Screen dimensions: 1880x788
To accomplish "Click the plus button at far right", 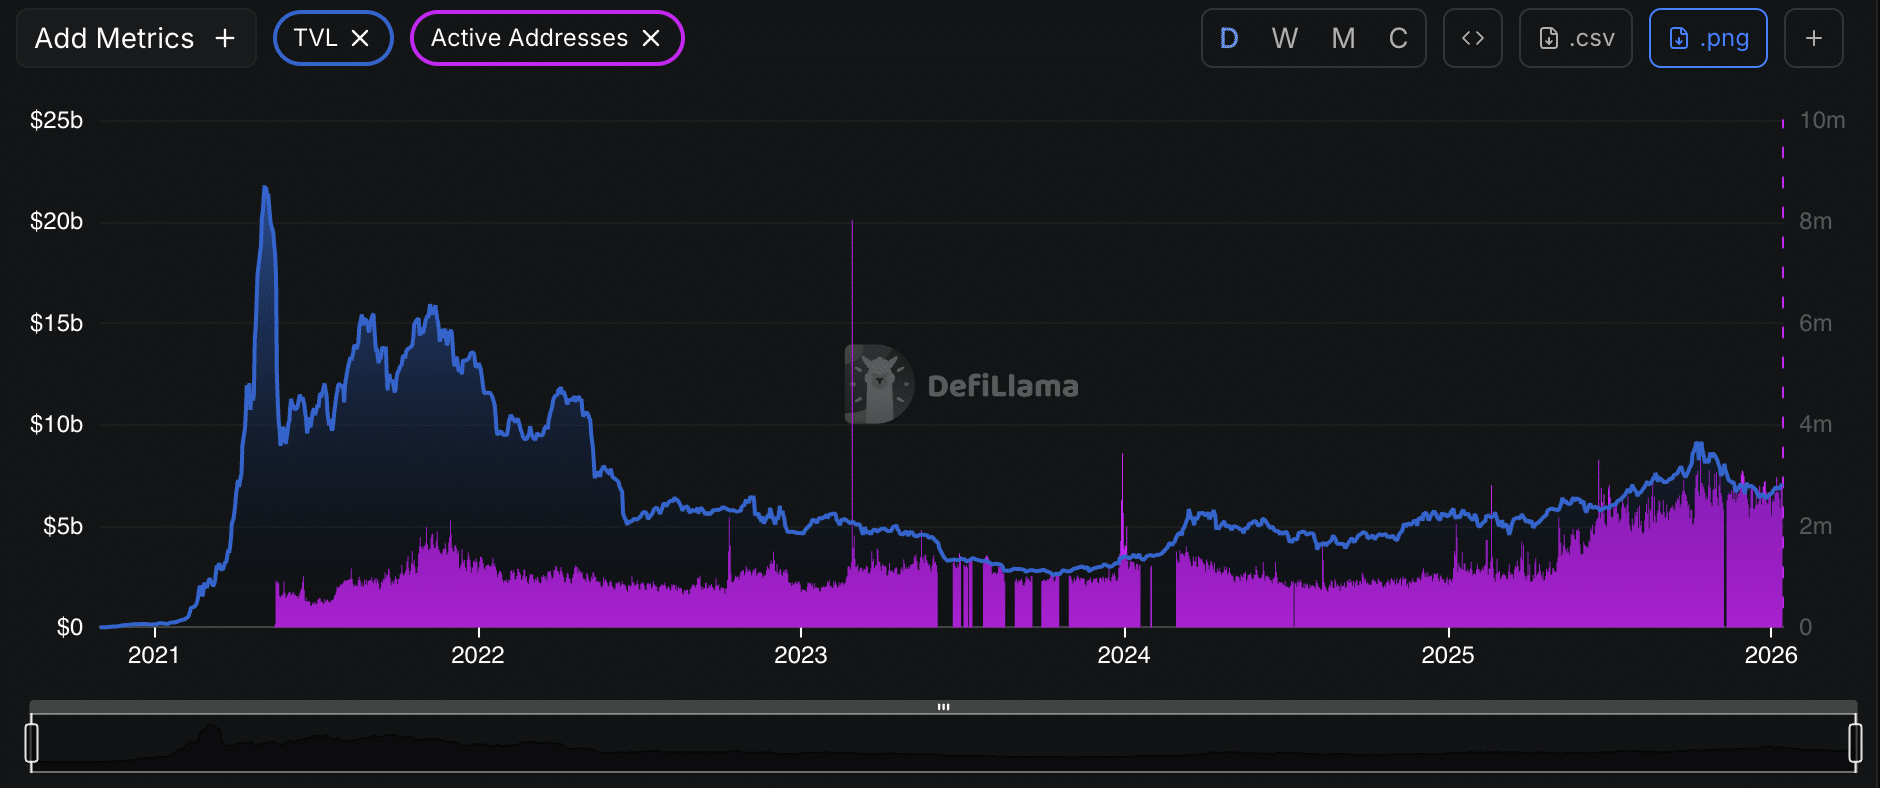I will 1813,38.
